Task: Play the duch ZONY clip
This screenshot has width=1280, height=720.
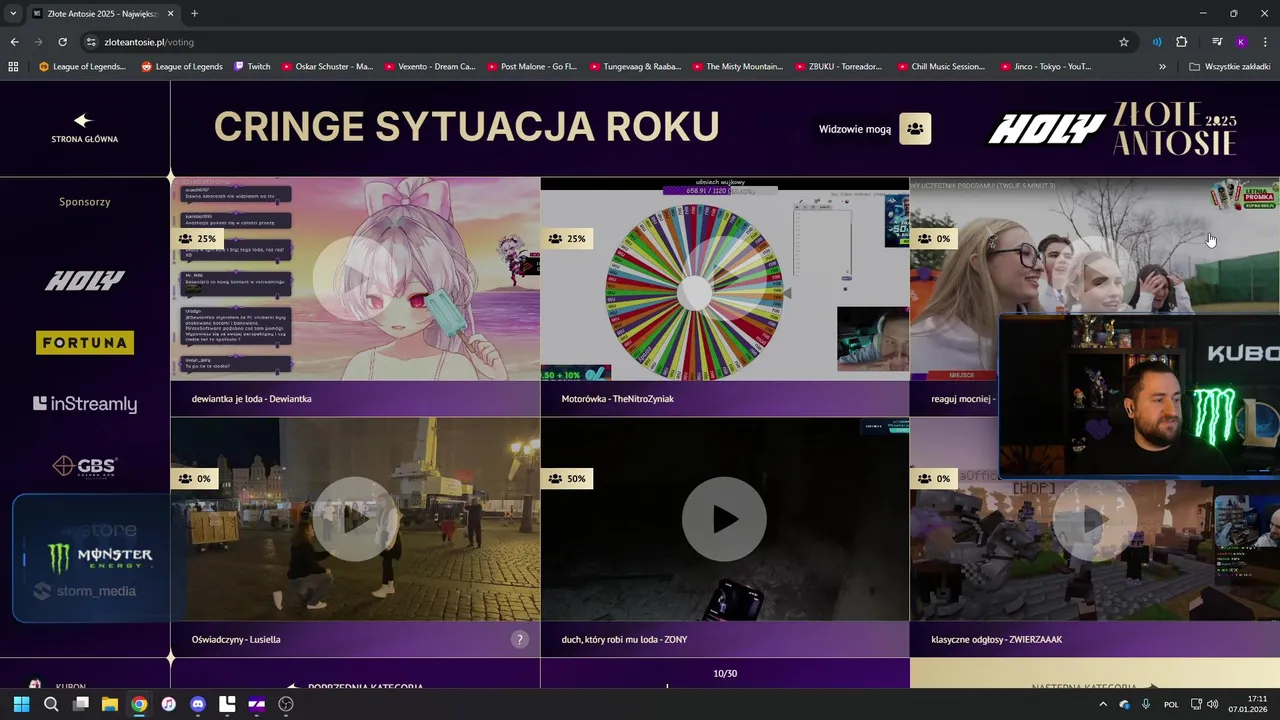Action: coord(724,519)
